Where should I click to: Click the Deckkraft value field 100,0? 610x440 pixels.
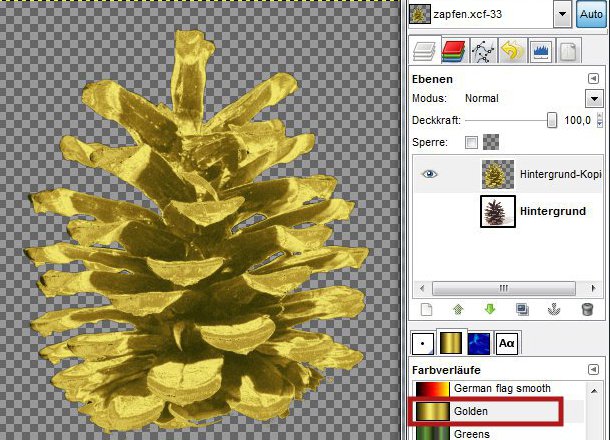pos(577,120)
